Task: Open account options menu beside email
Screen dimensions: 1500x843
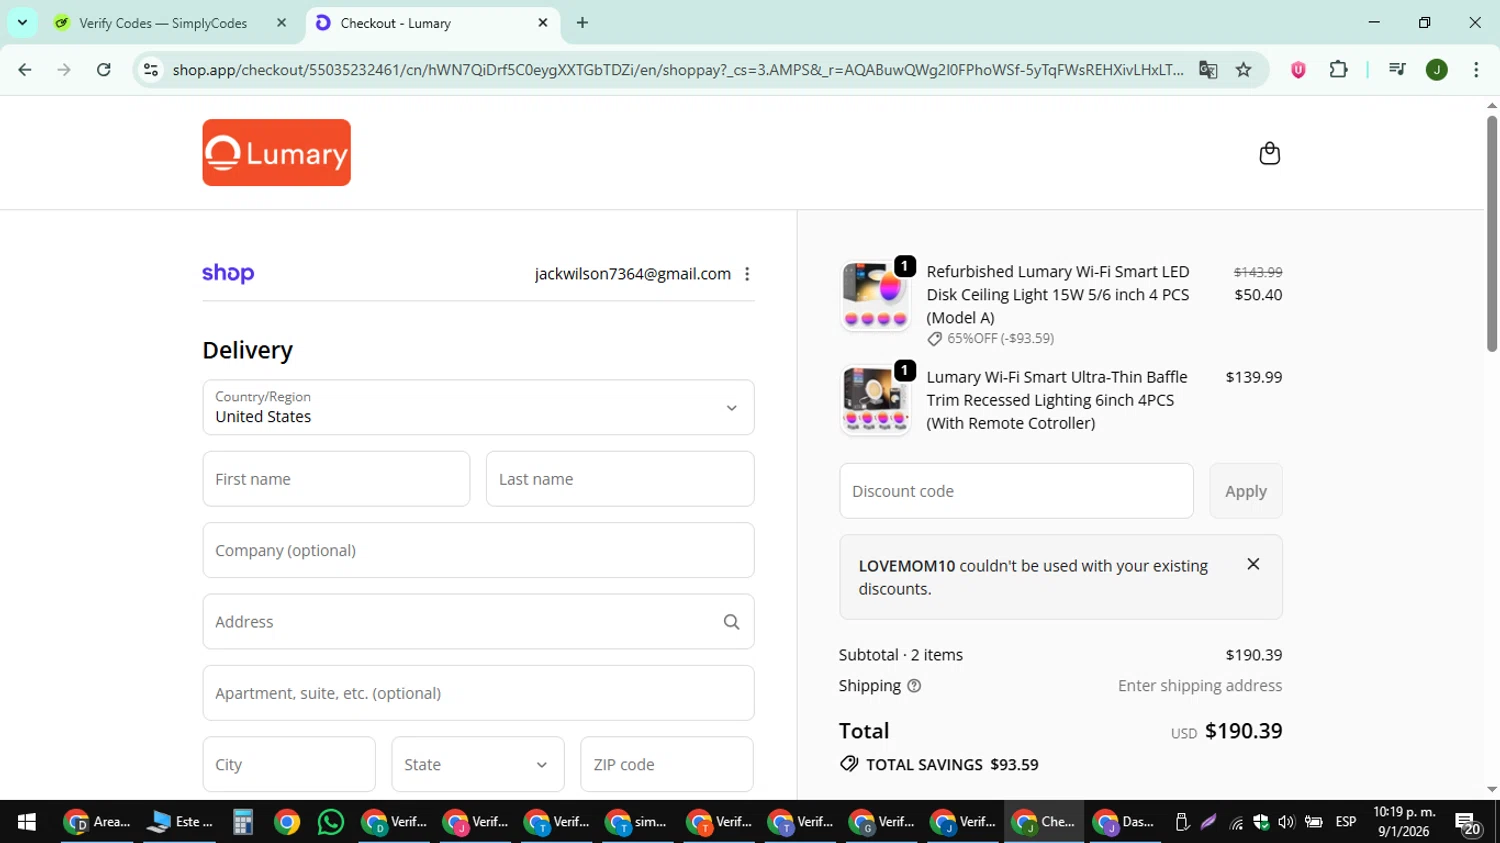Action: coord(747,274)
